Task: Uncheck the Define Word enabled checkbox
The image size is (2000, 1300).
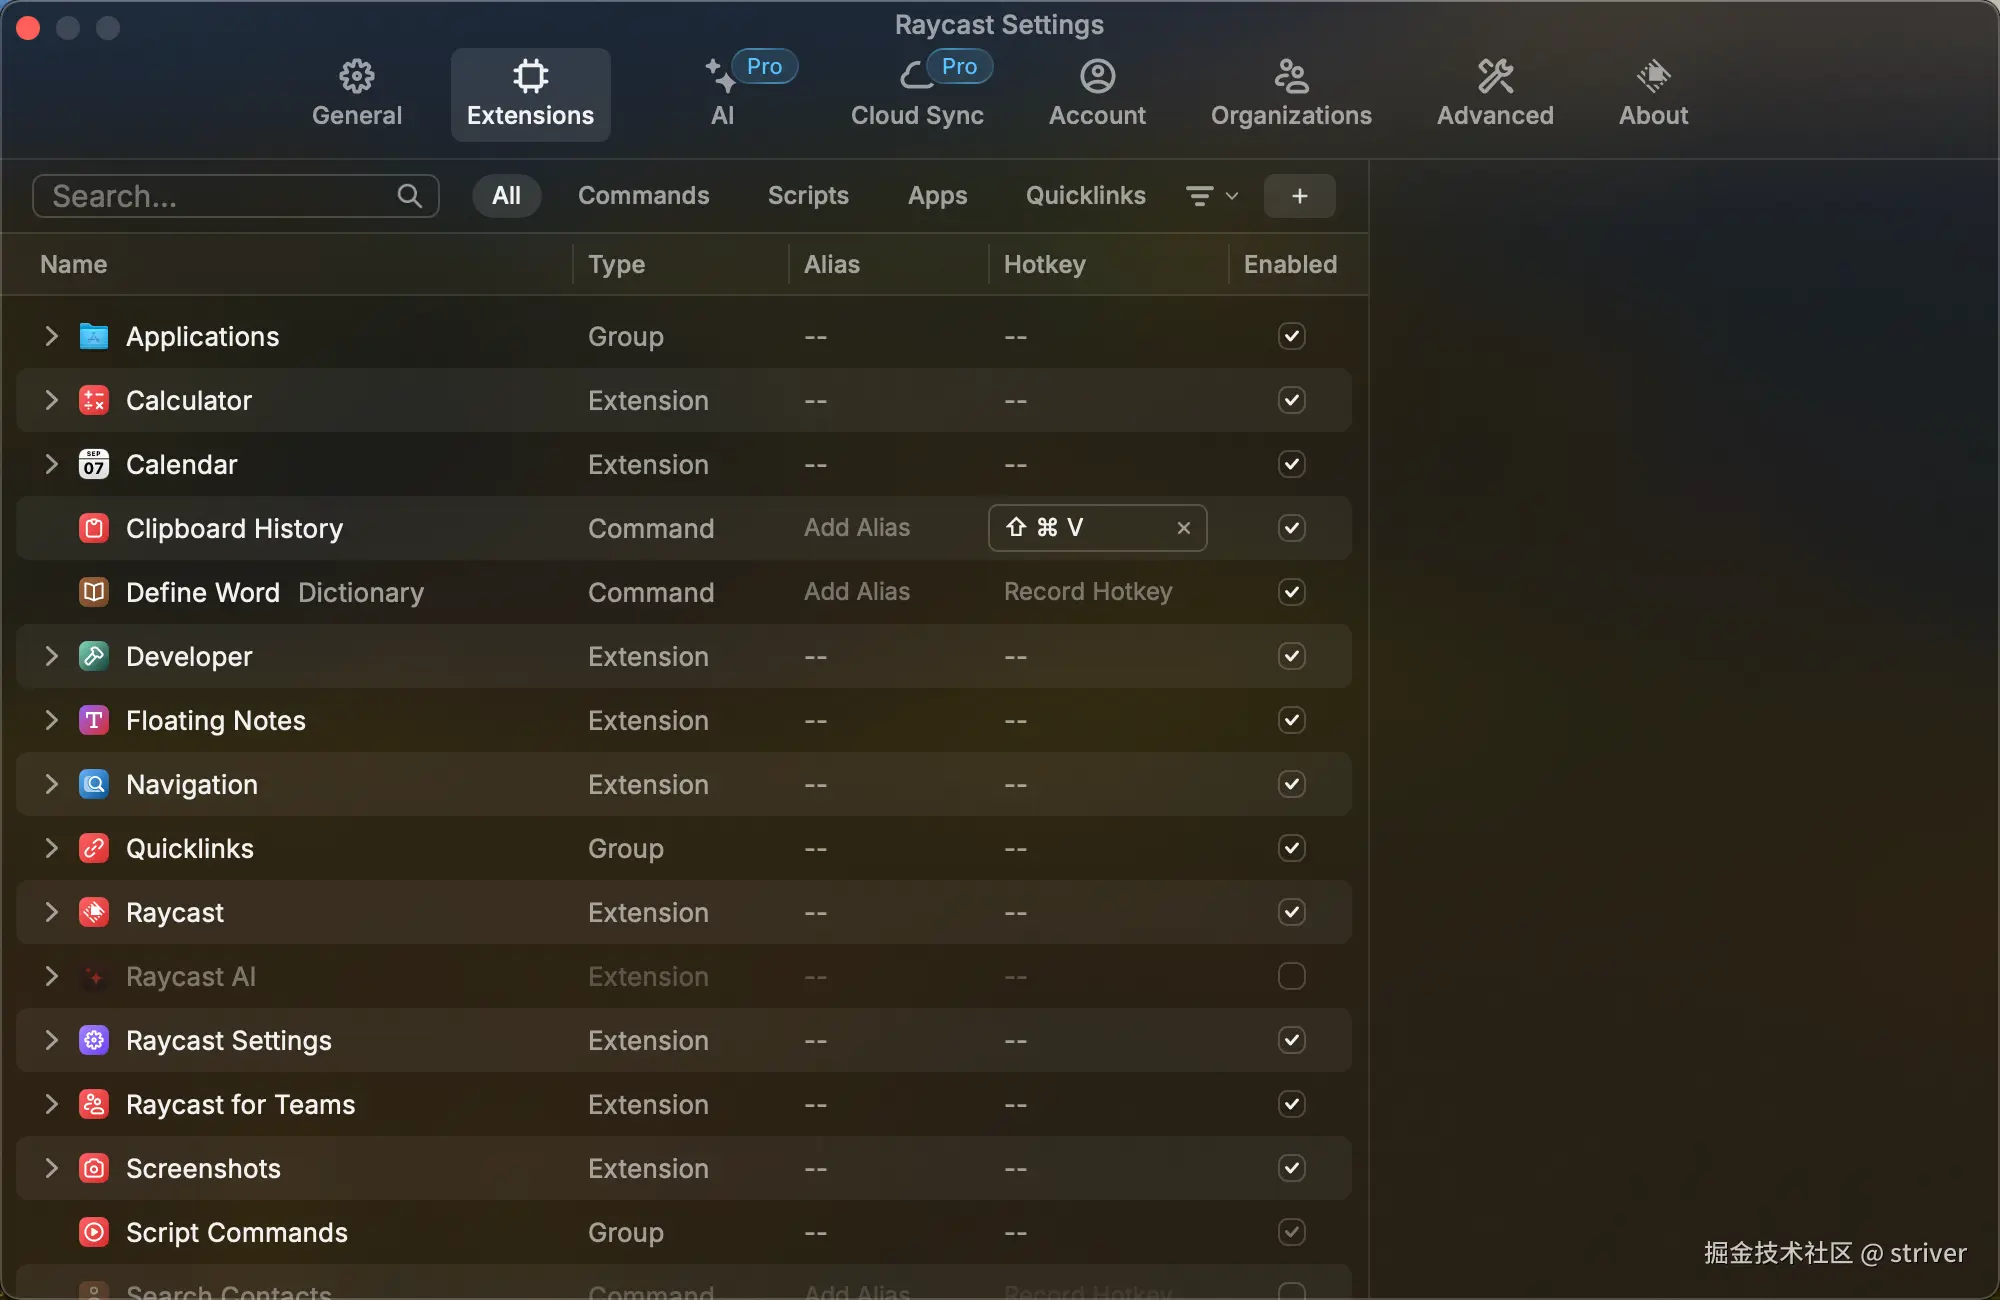Action: pyautogui.click(x=1291, y=592)
